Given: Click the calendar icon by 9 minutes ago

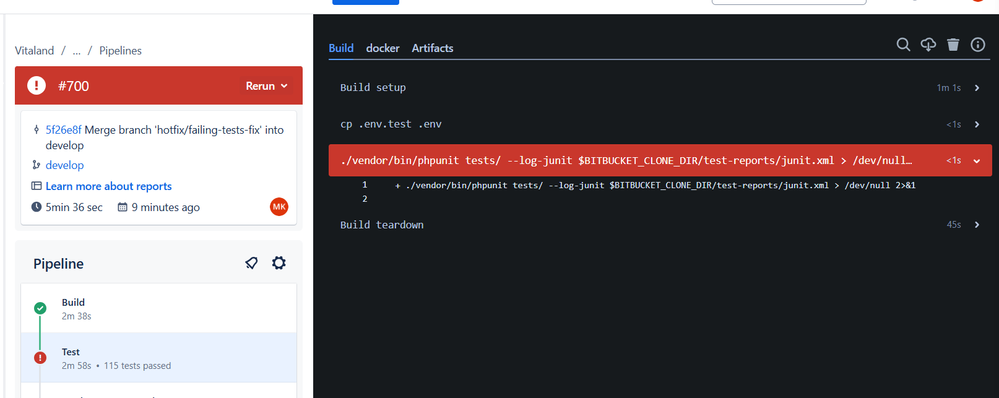Looking at the screenshot, I should (122, 207).
